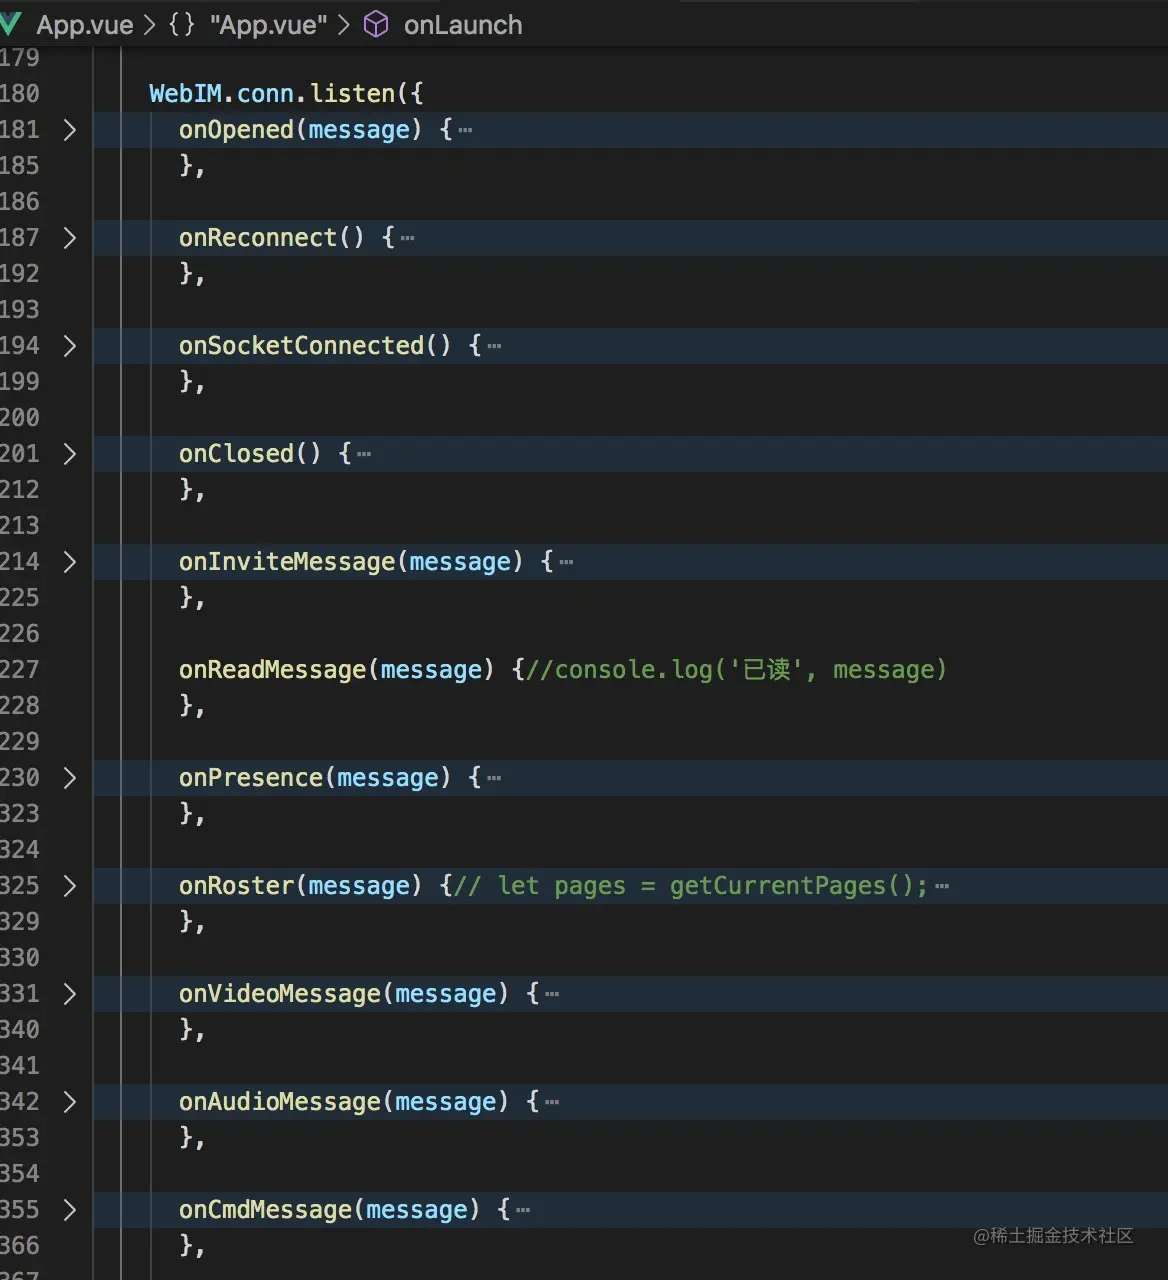Screen dimensions: 1168x1280
Task: Click the onVideoMessage function name
Action: [x=280, y=994]
